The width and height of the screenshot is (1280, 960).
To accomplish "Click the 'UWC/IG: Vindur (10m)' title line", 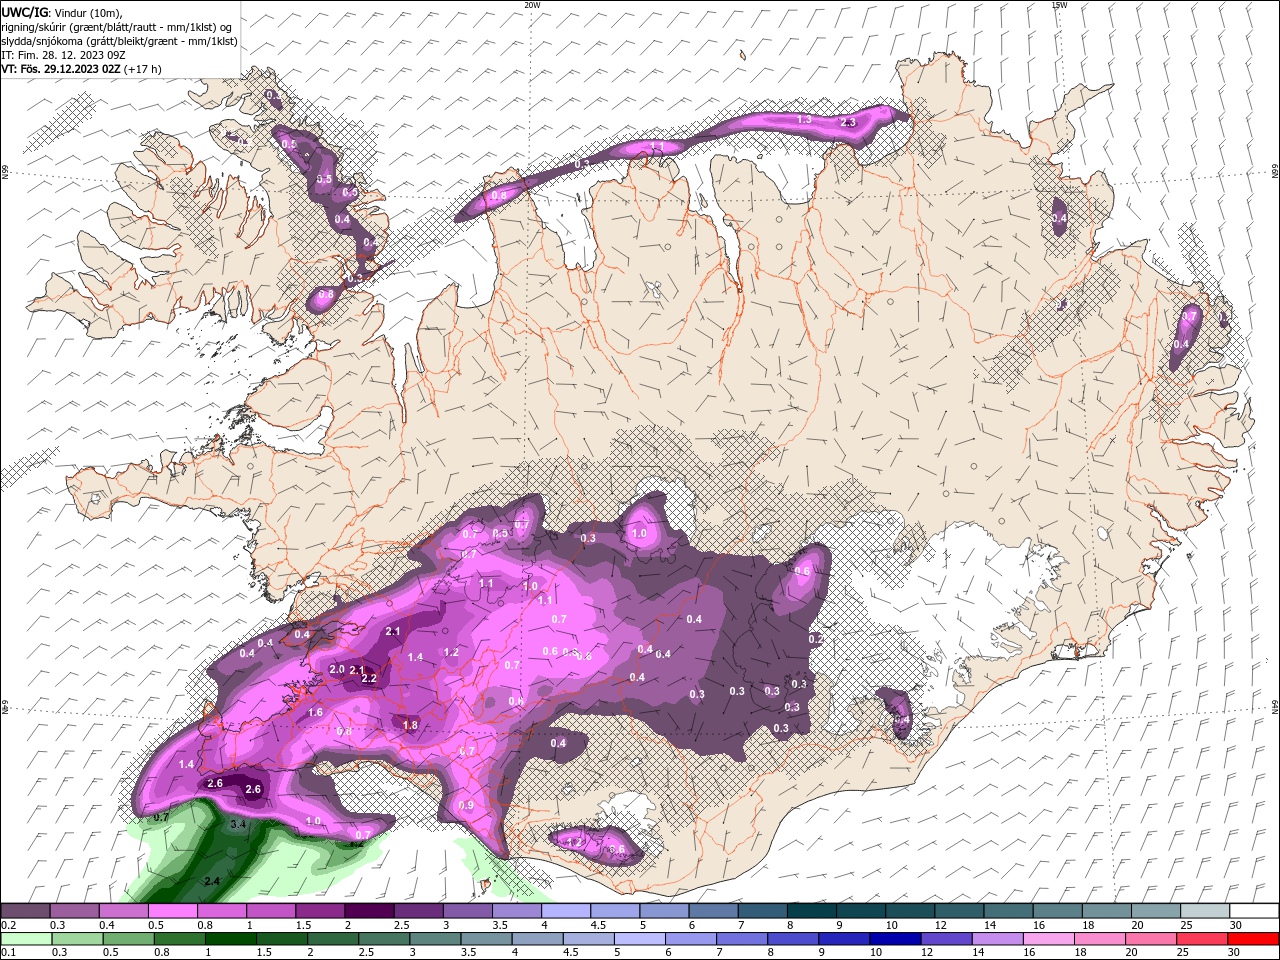I will [63, 12].
